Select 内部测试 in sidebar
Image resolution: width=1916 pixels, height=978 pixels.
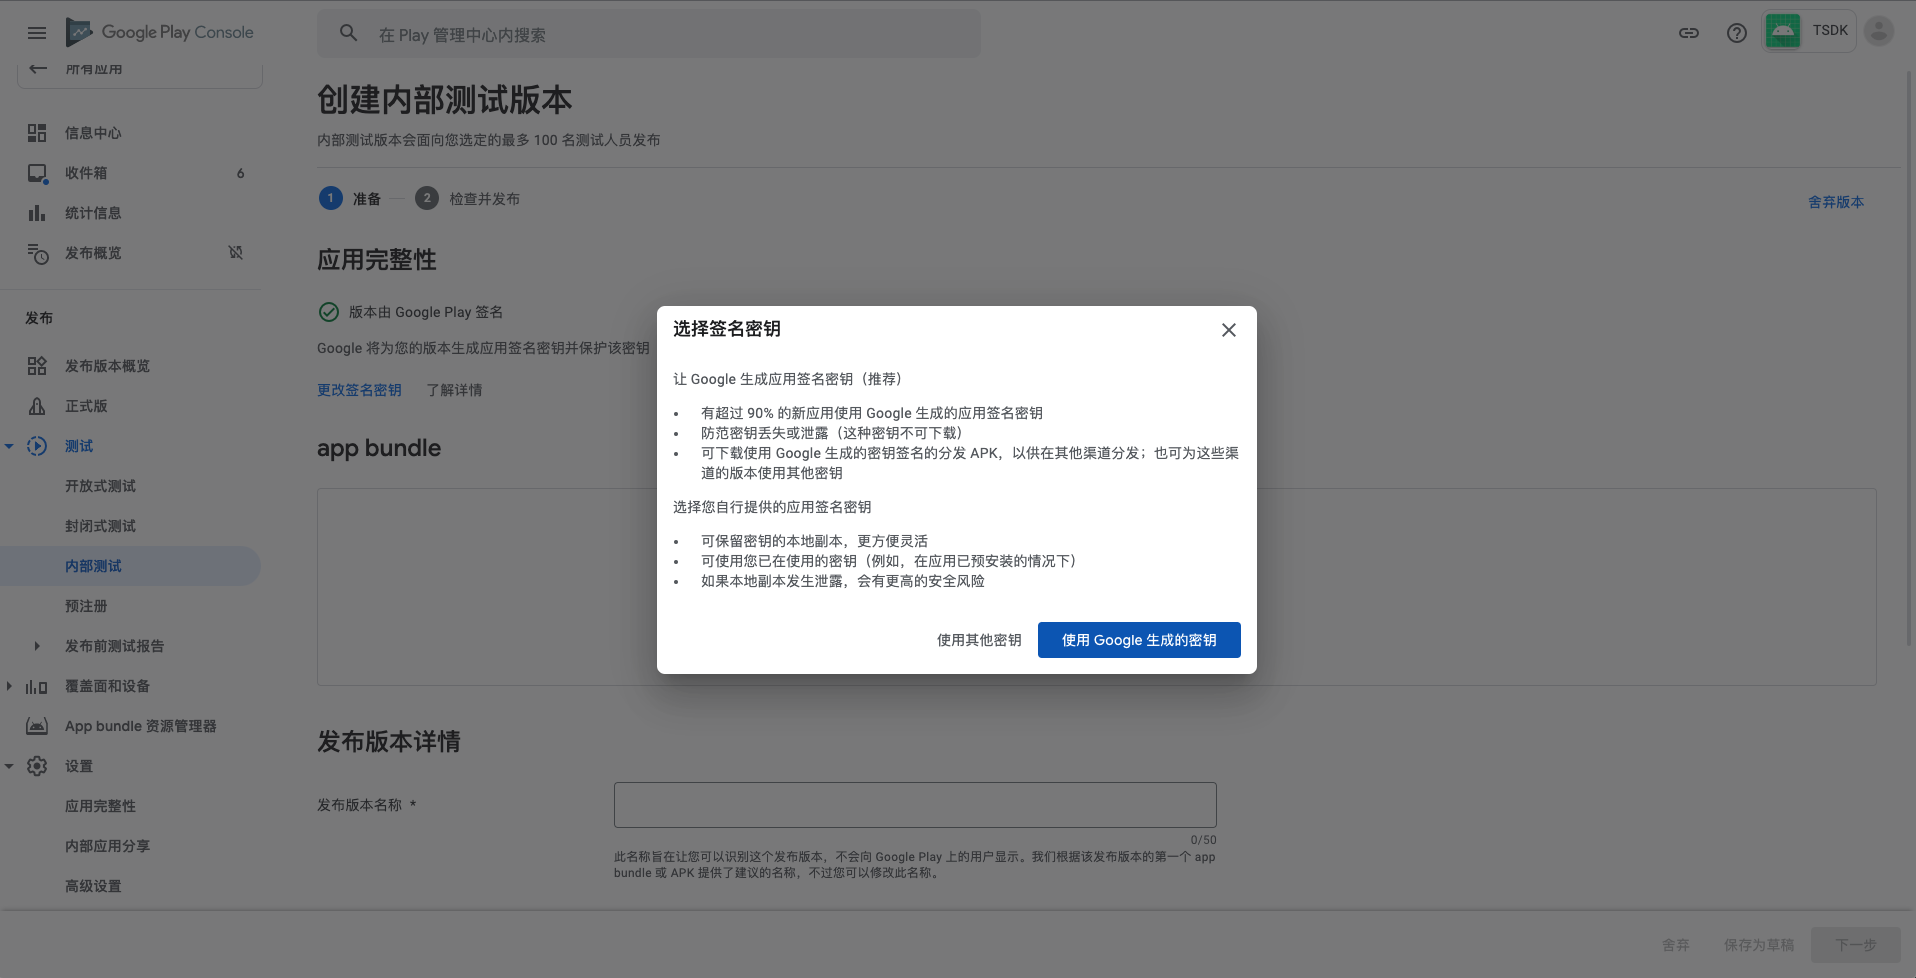tap(130, 566)
